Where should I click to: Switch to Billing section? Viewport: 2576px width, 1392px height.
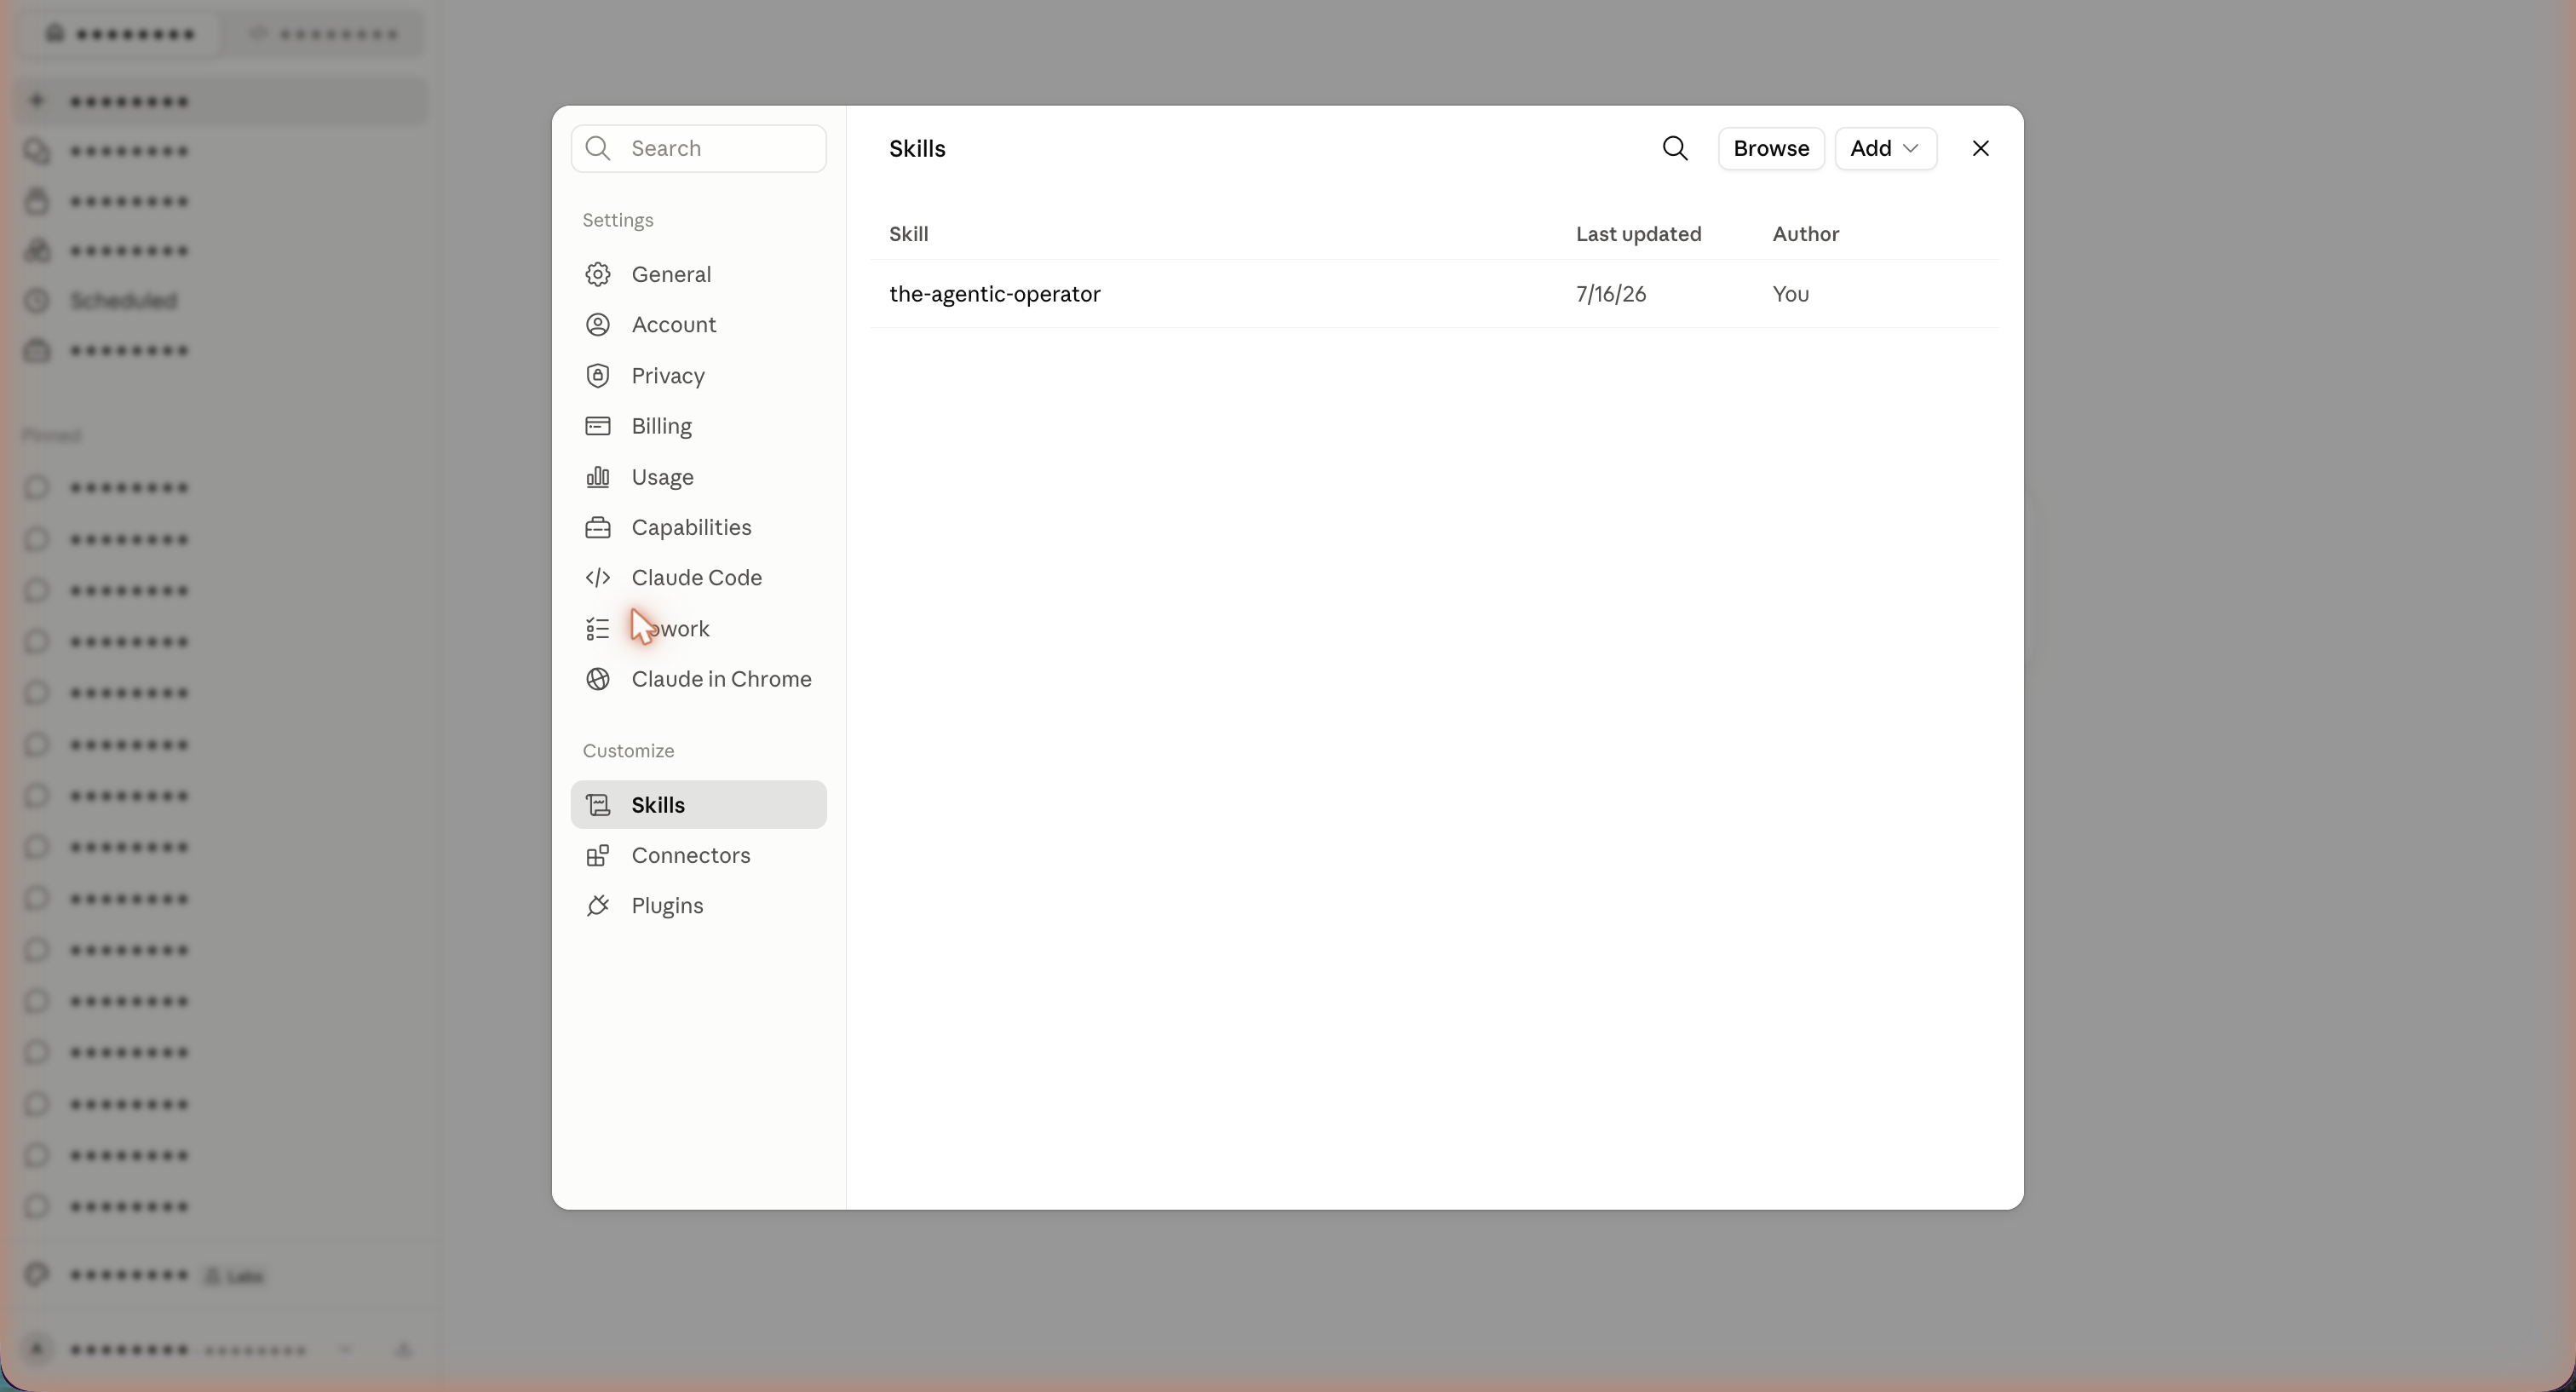point(698,426)
